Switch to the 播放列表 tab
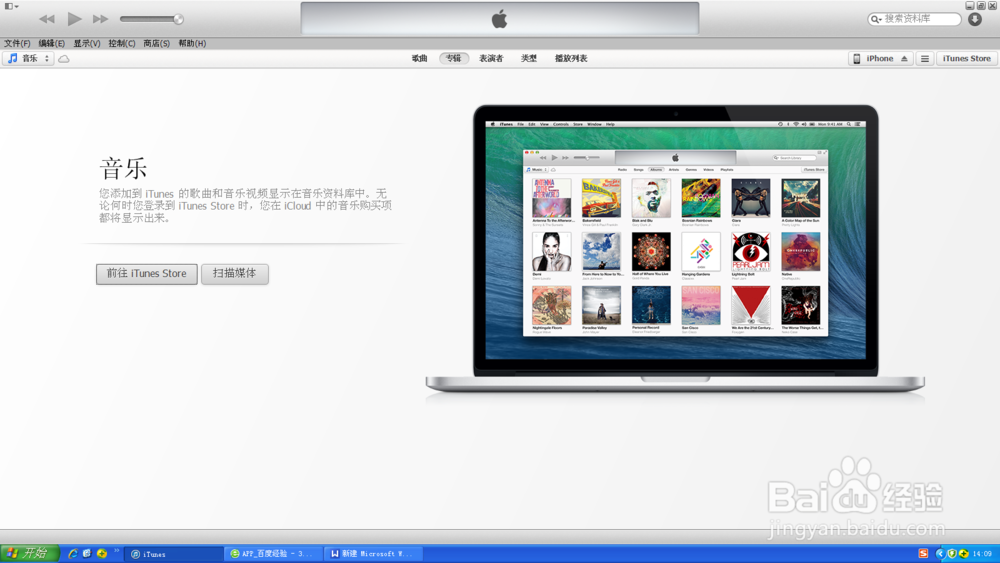 [x=571, y=58]
